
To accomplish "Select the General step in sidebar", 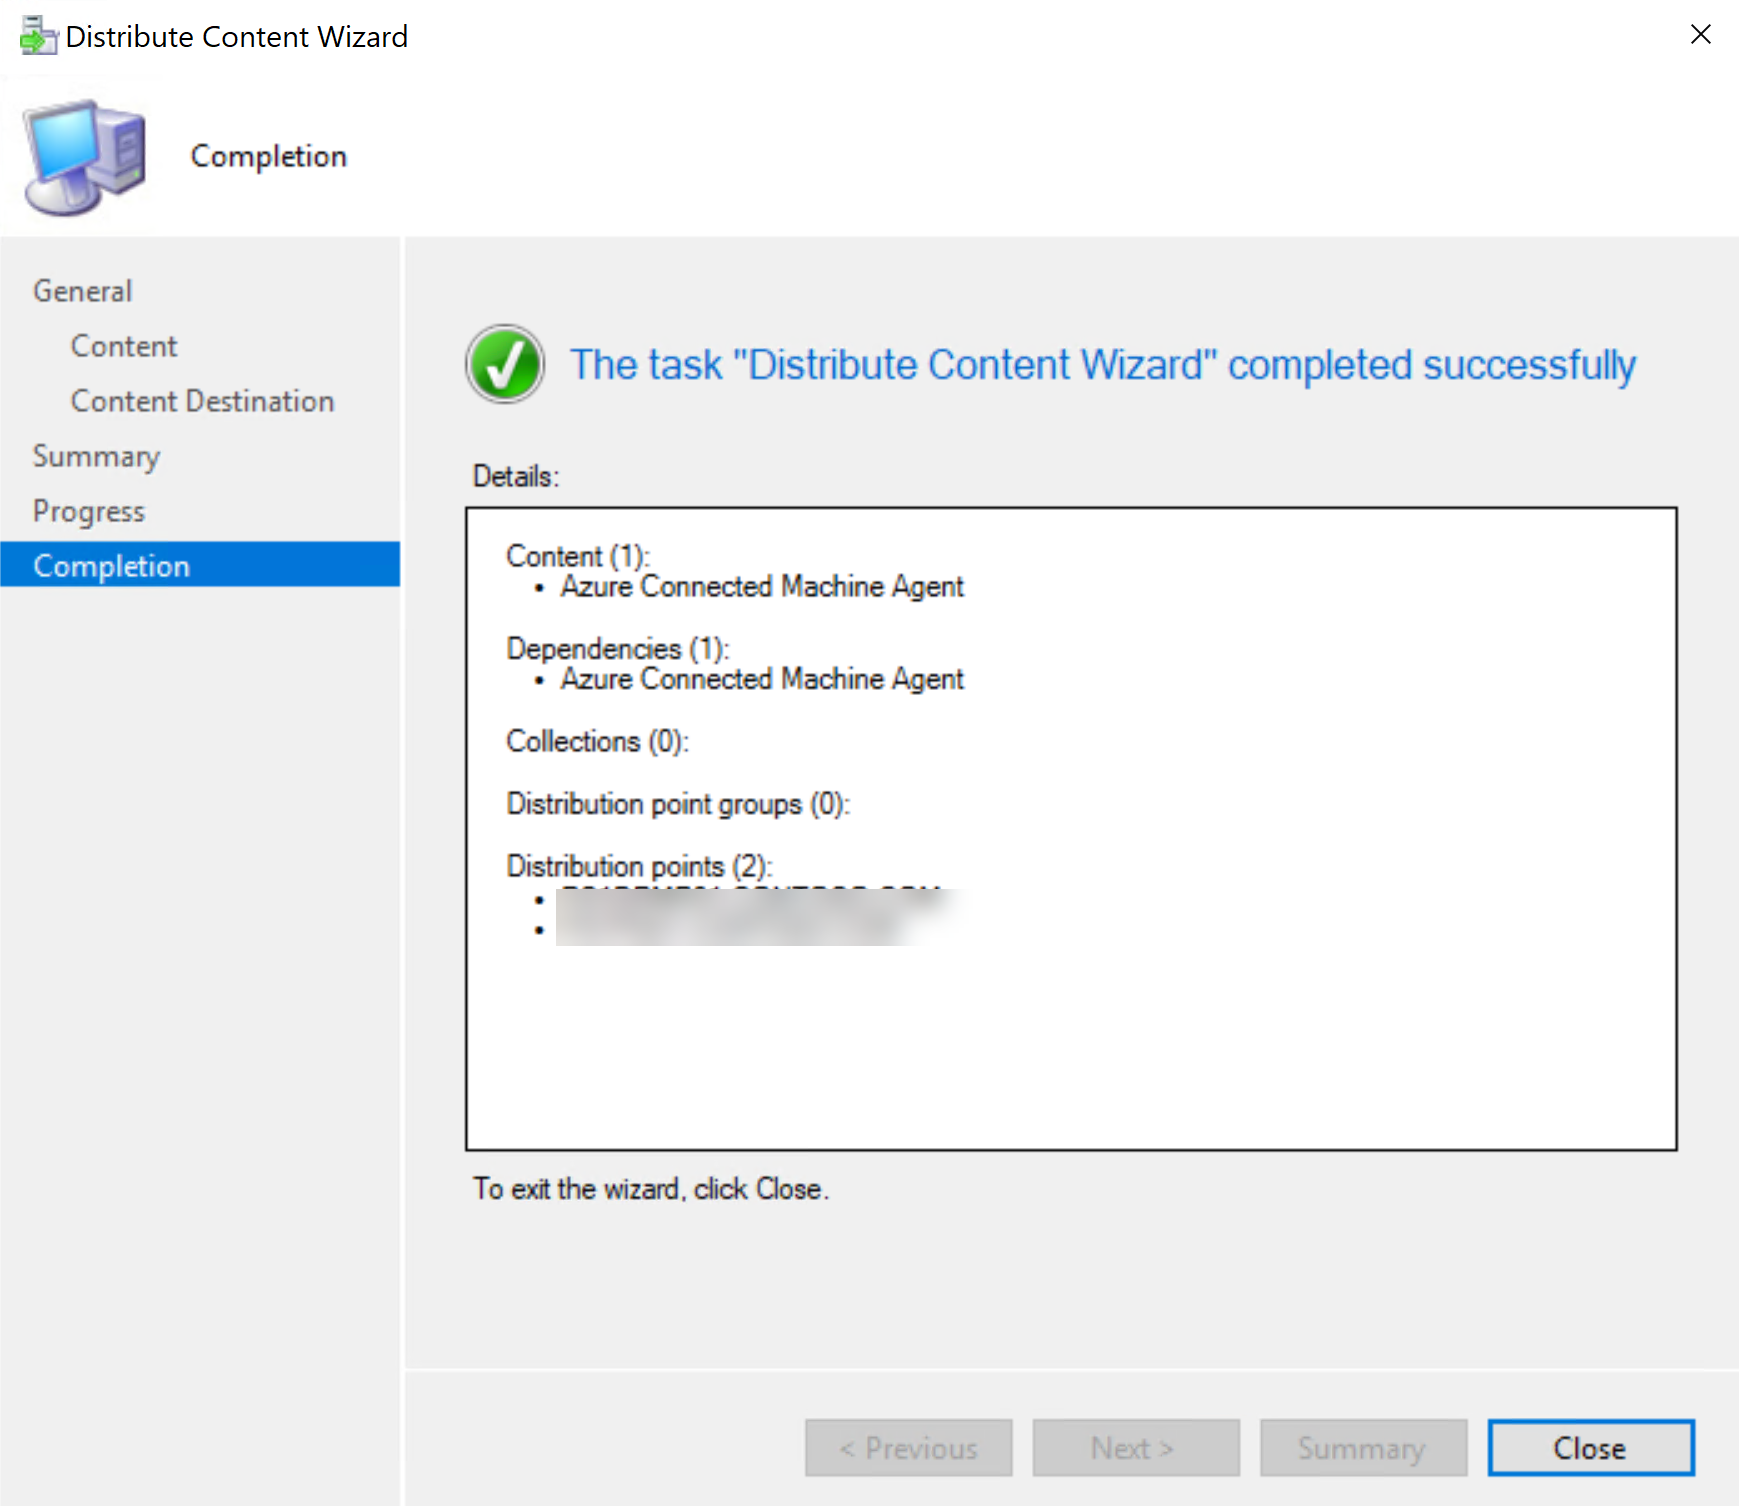I will pos(83,291).
